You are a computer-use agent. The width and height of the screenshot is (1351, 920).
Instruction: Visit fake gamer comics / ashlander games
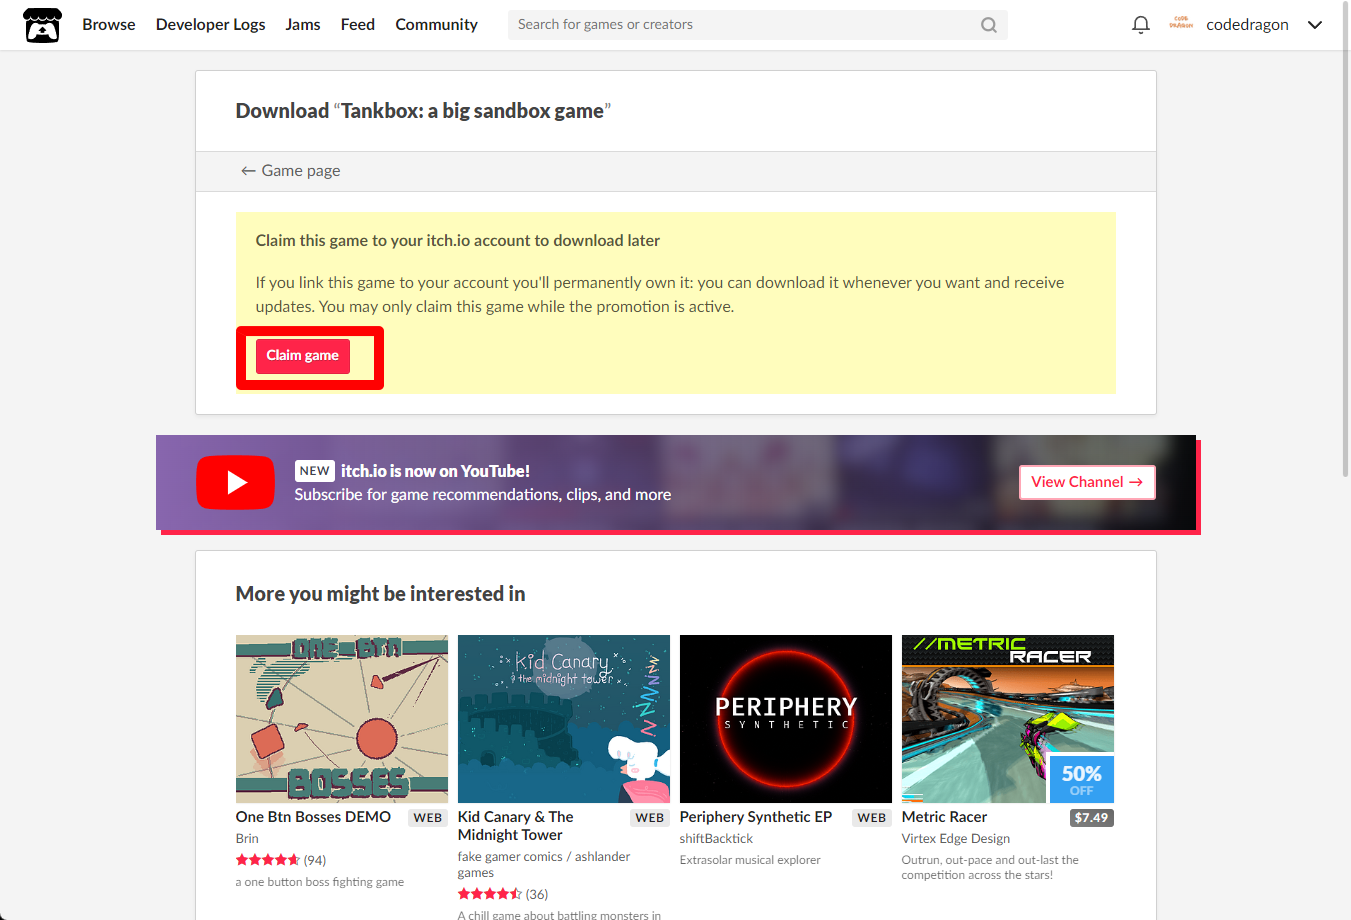(544, 865)
